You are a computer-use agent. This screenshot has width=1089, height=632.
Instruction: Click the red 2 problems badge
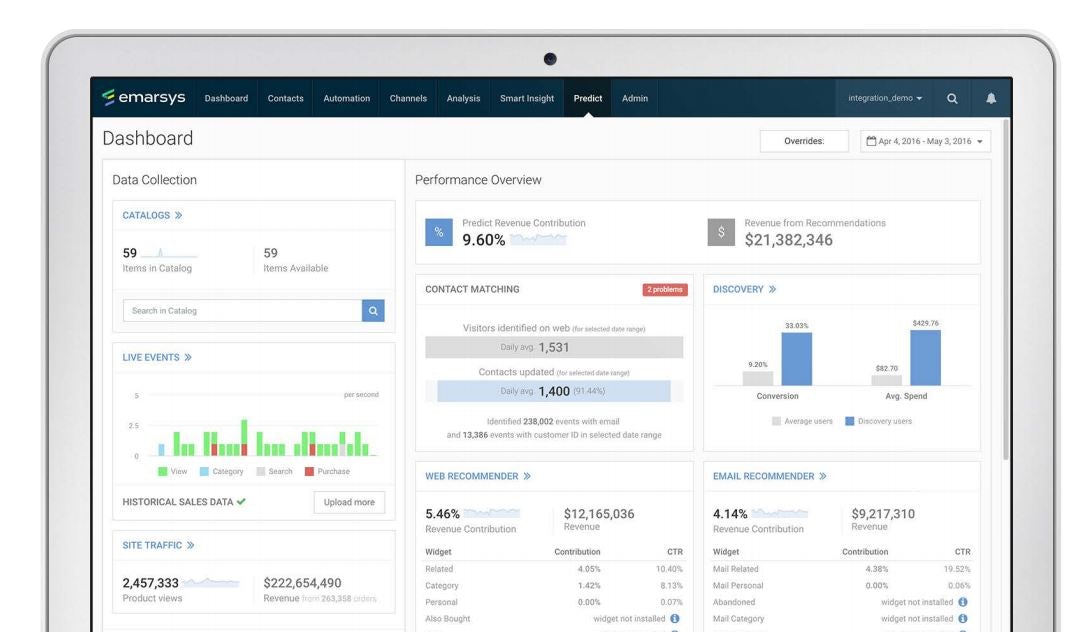(664, 290)
